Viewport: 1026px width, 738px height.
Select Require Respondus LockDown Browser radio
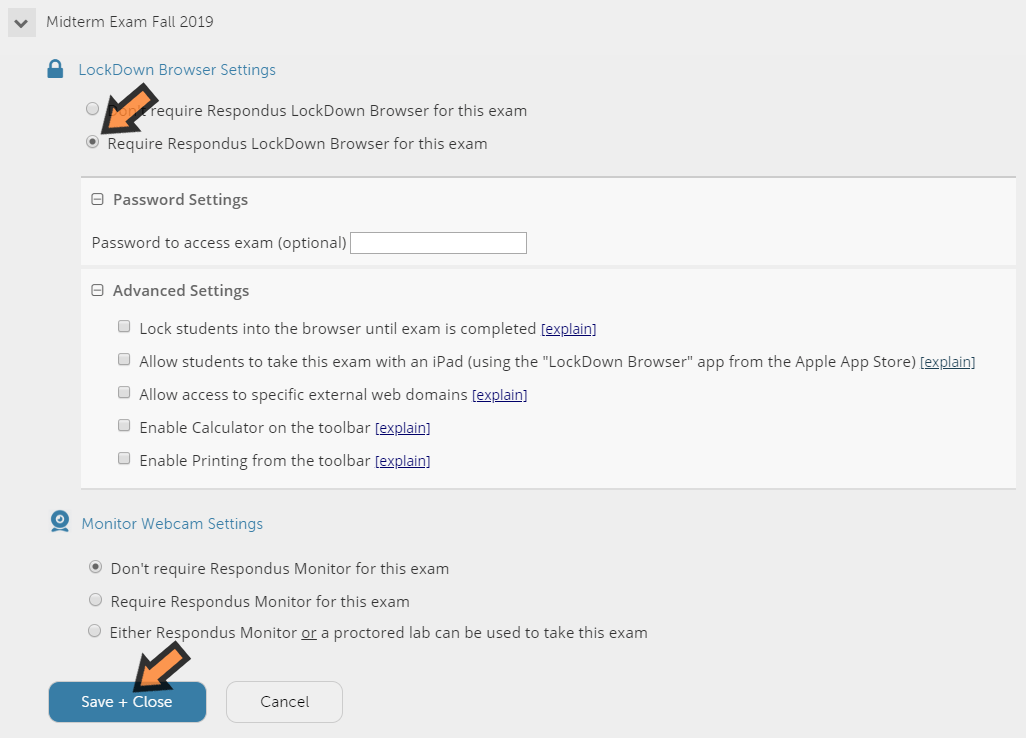pos(92,142)
